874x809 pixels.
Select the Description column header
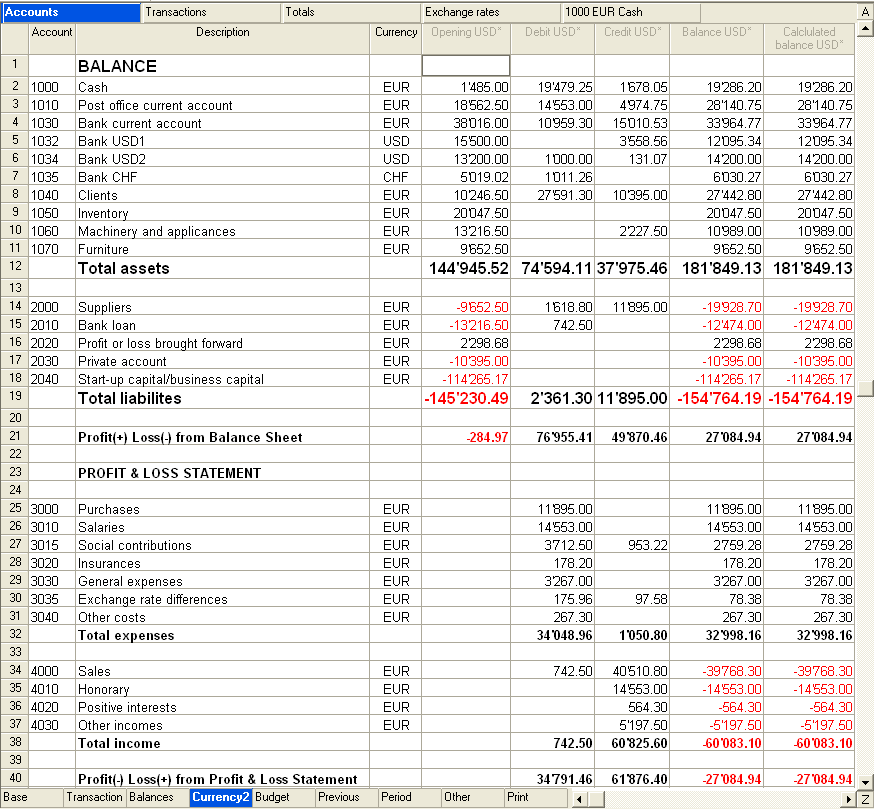[x=222, y=38]
